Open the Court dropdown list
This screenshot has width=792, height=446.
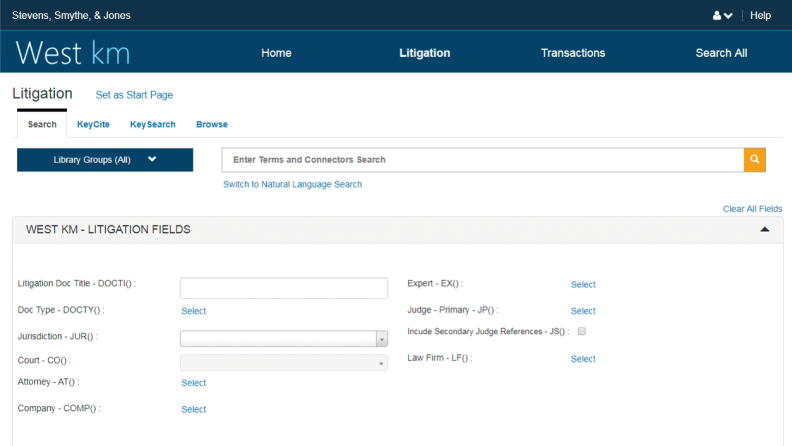pyautogui.click(x=381, y=363)
